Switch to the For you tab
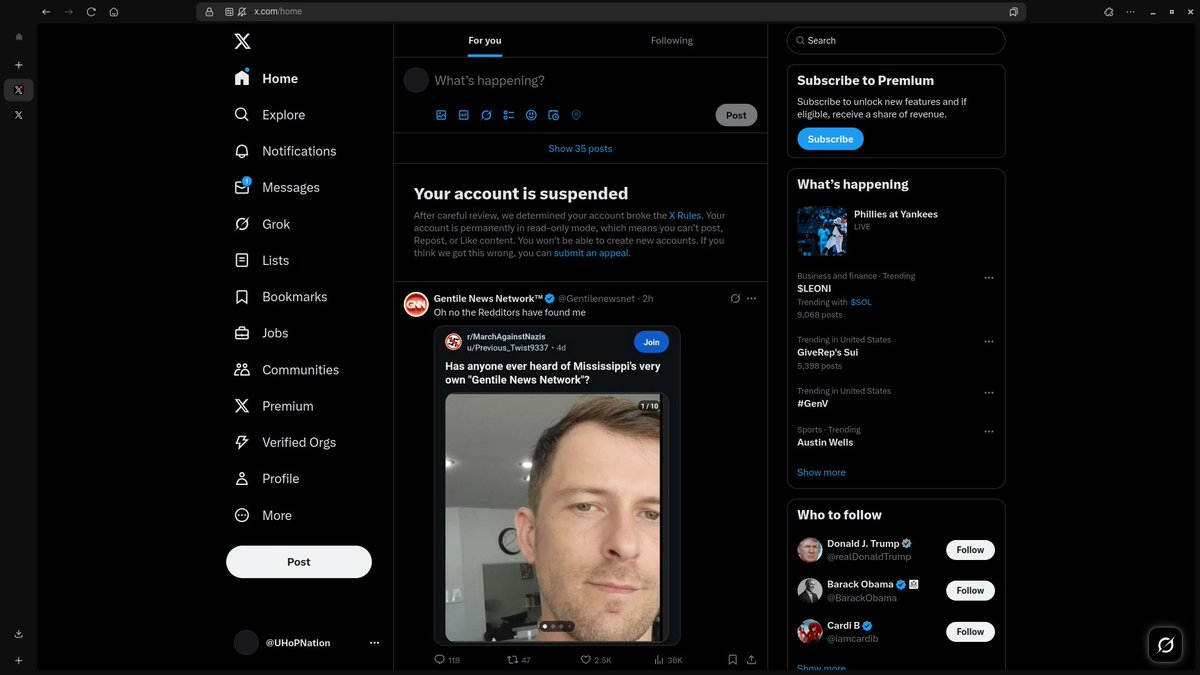Viewport: 1200px width, 675px height. click(x=485, y=41)
